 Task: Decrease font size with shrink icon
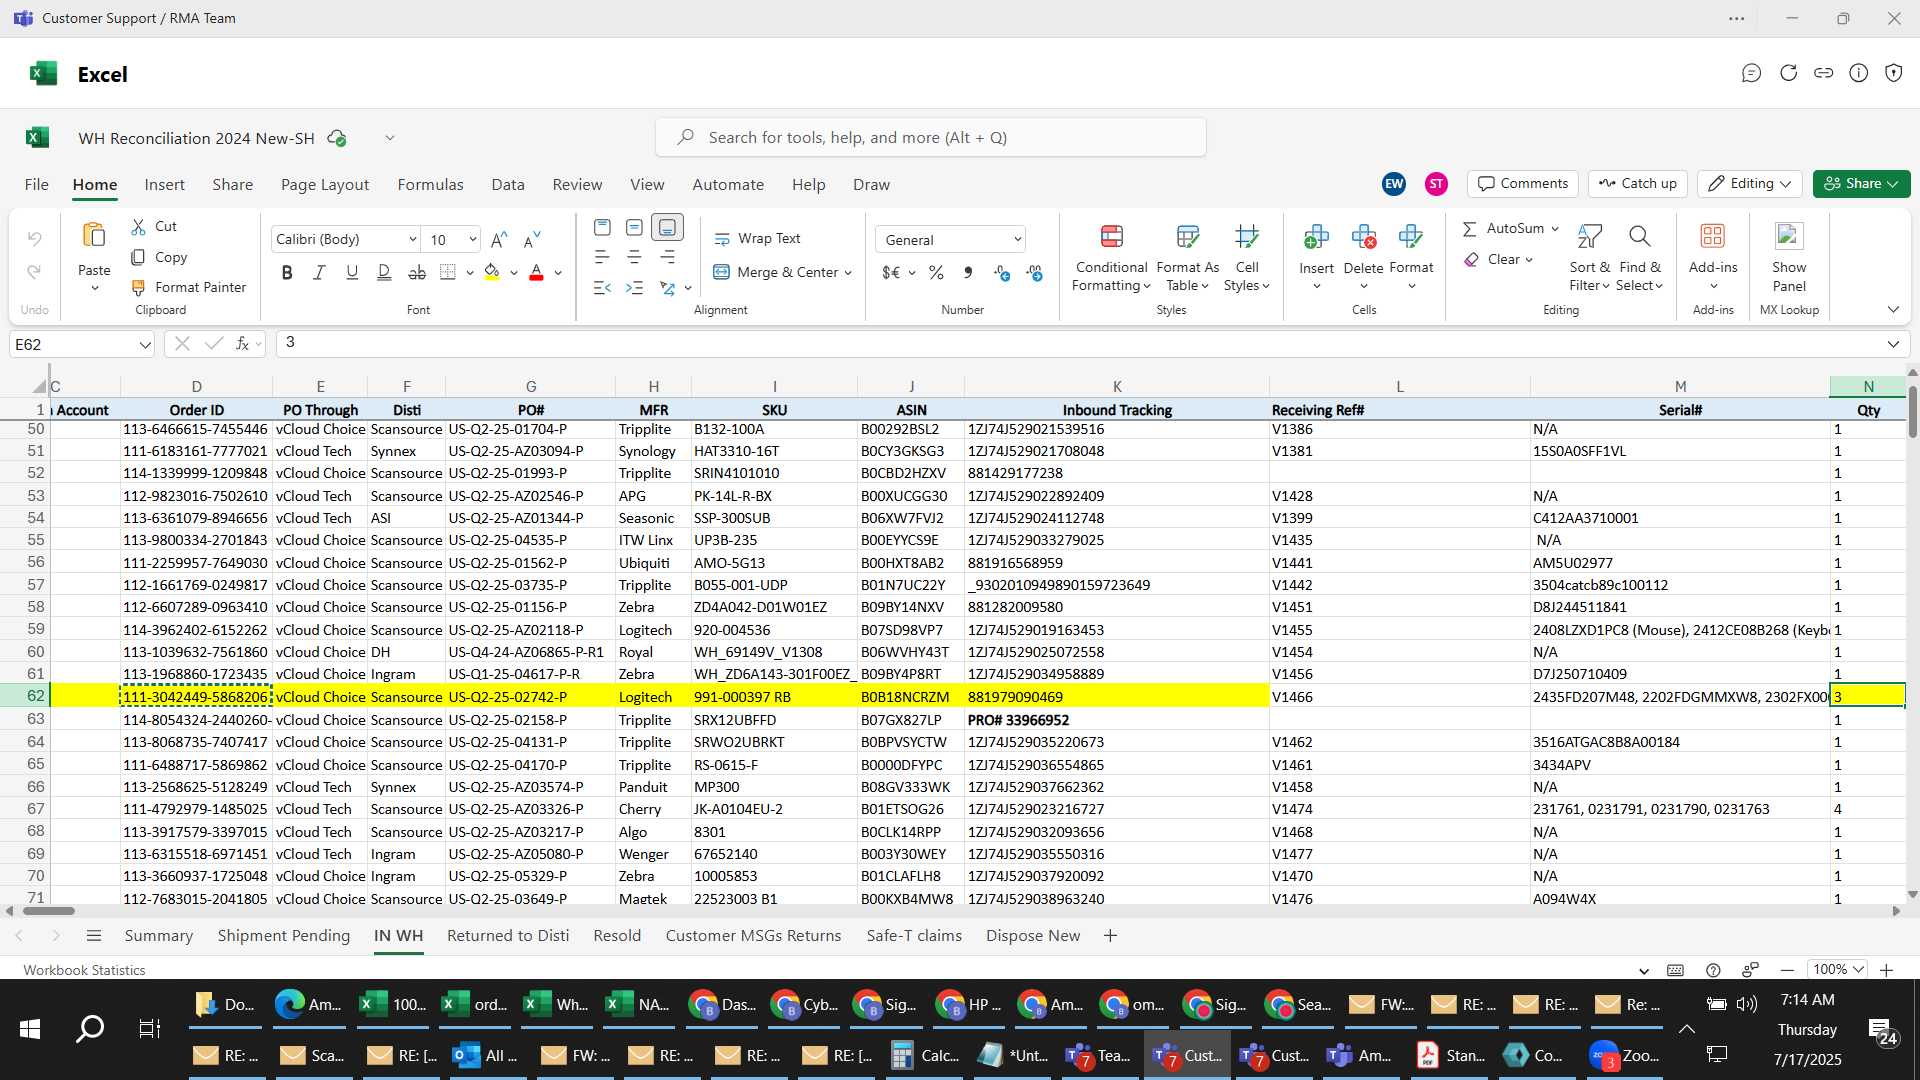(532, 239)
